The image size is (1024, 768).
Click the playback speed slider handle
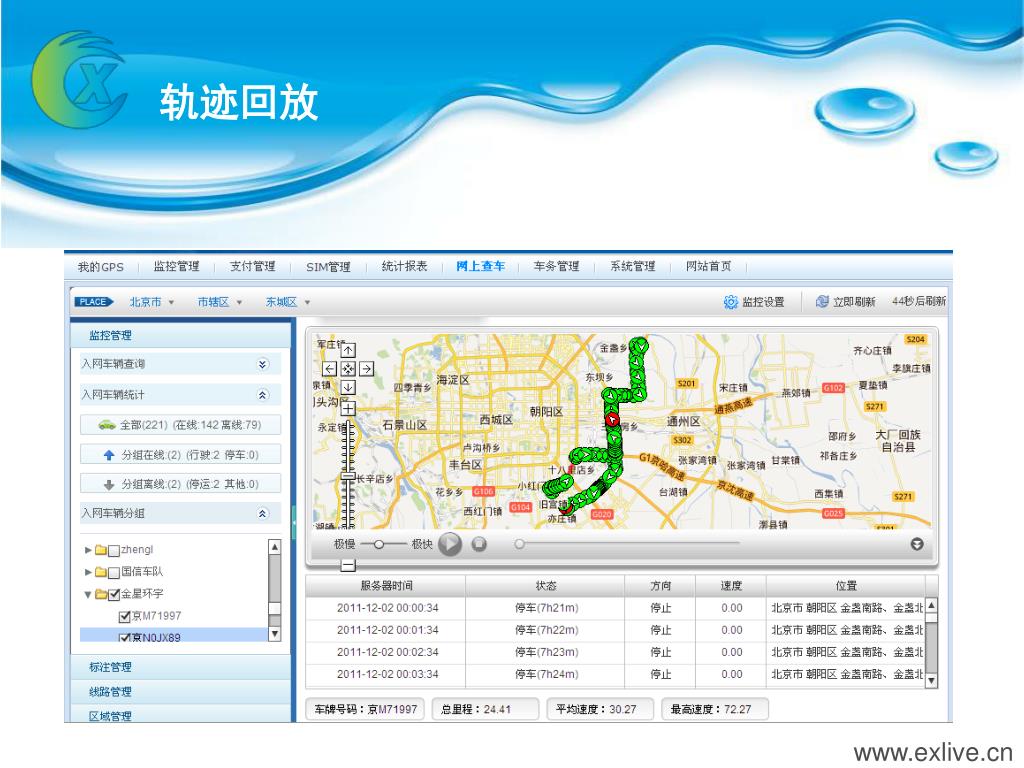[x=379, y=544]
